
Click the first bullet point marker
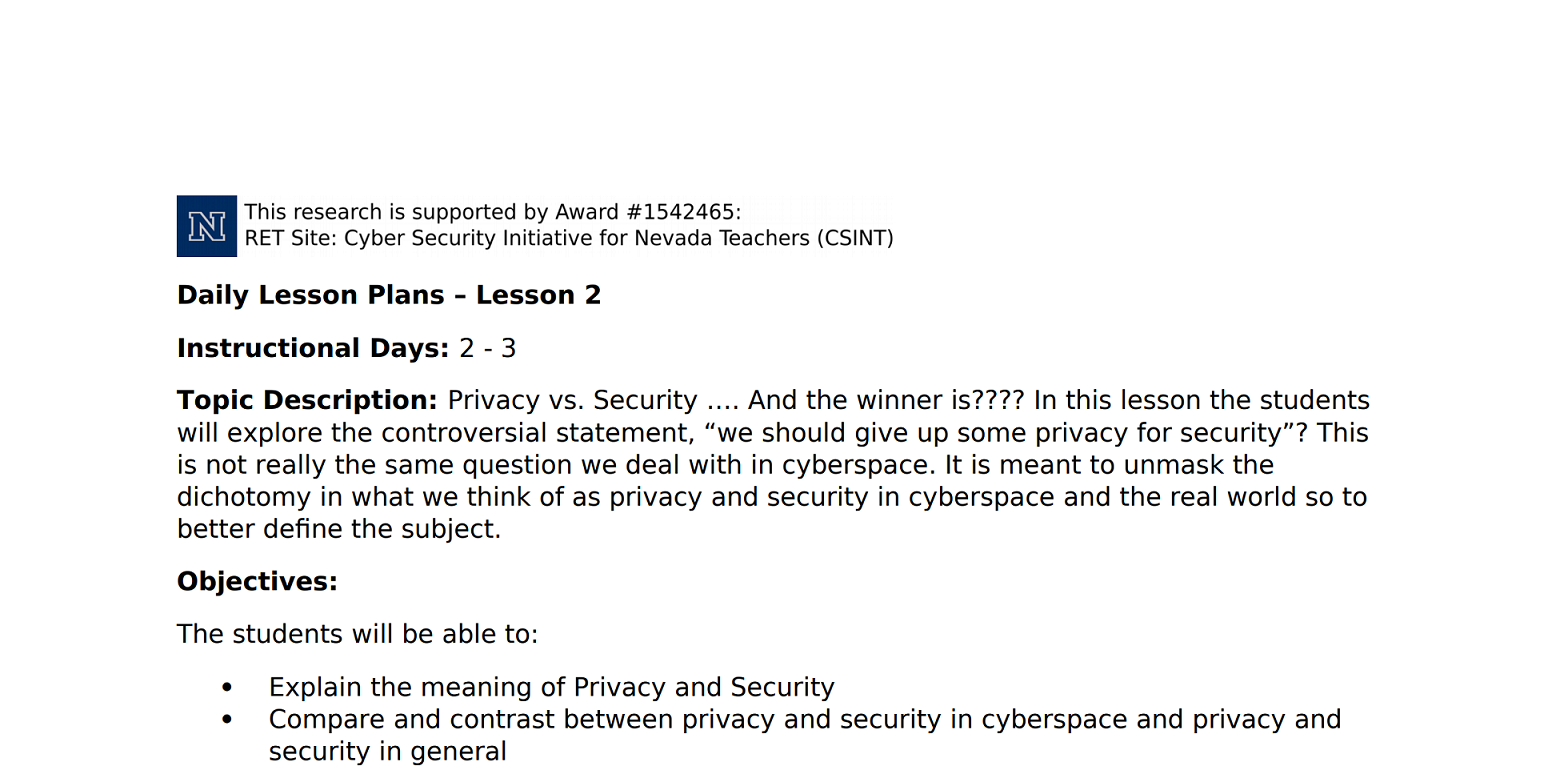point(227,688)
